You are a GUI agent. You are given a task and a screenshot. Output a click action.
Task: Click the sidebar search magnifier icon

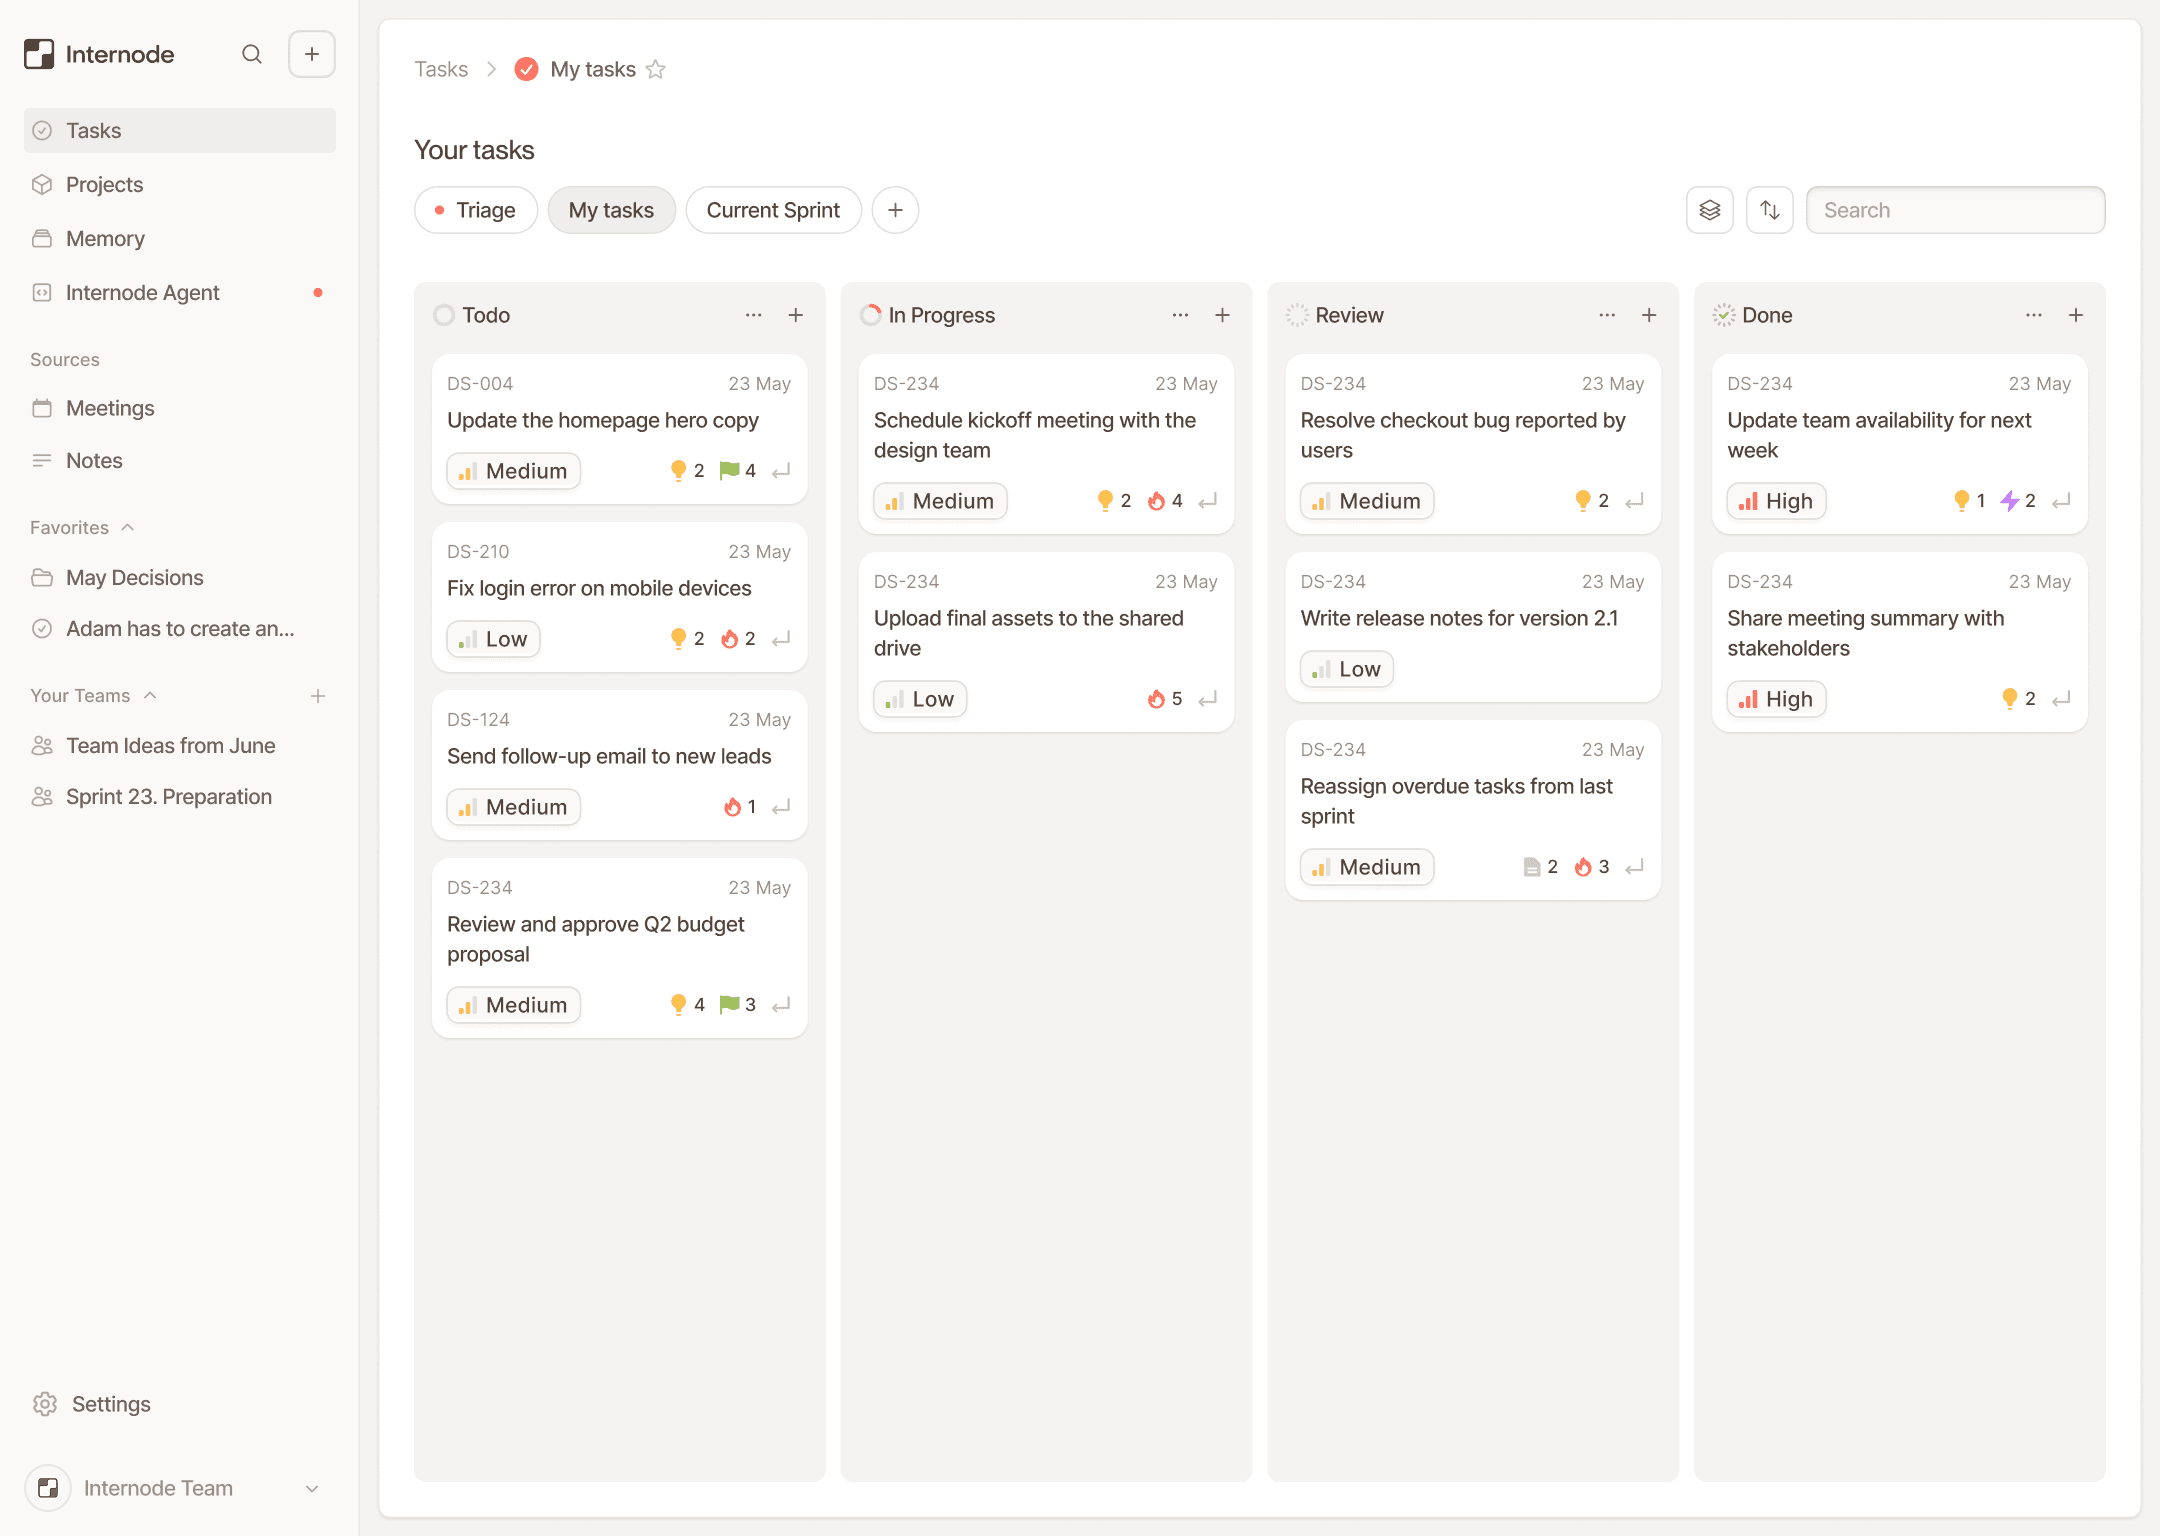(x=252, y=54)
